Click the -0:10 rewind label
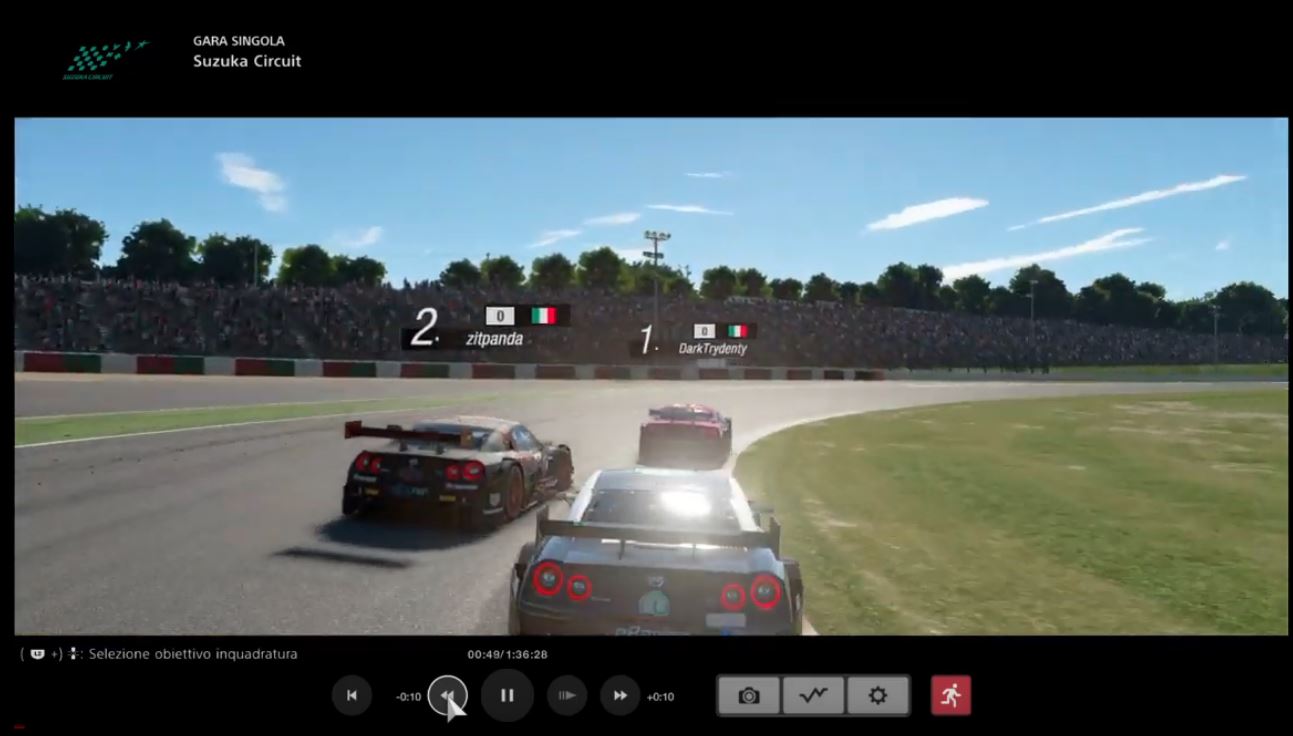Screen dimensions: 1293x736 (408, 697)
